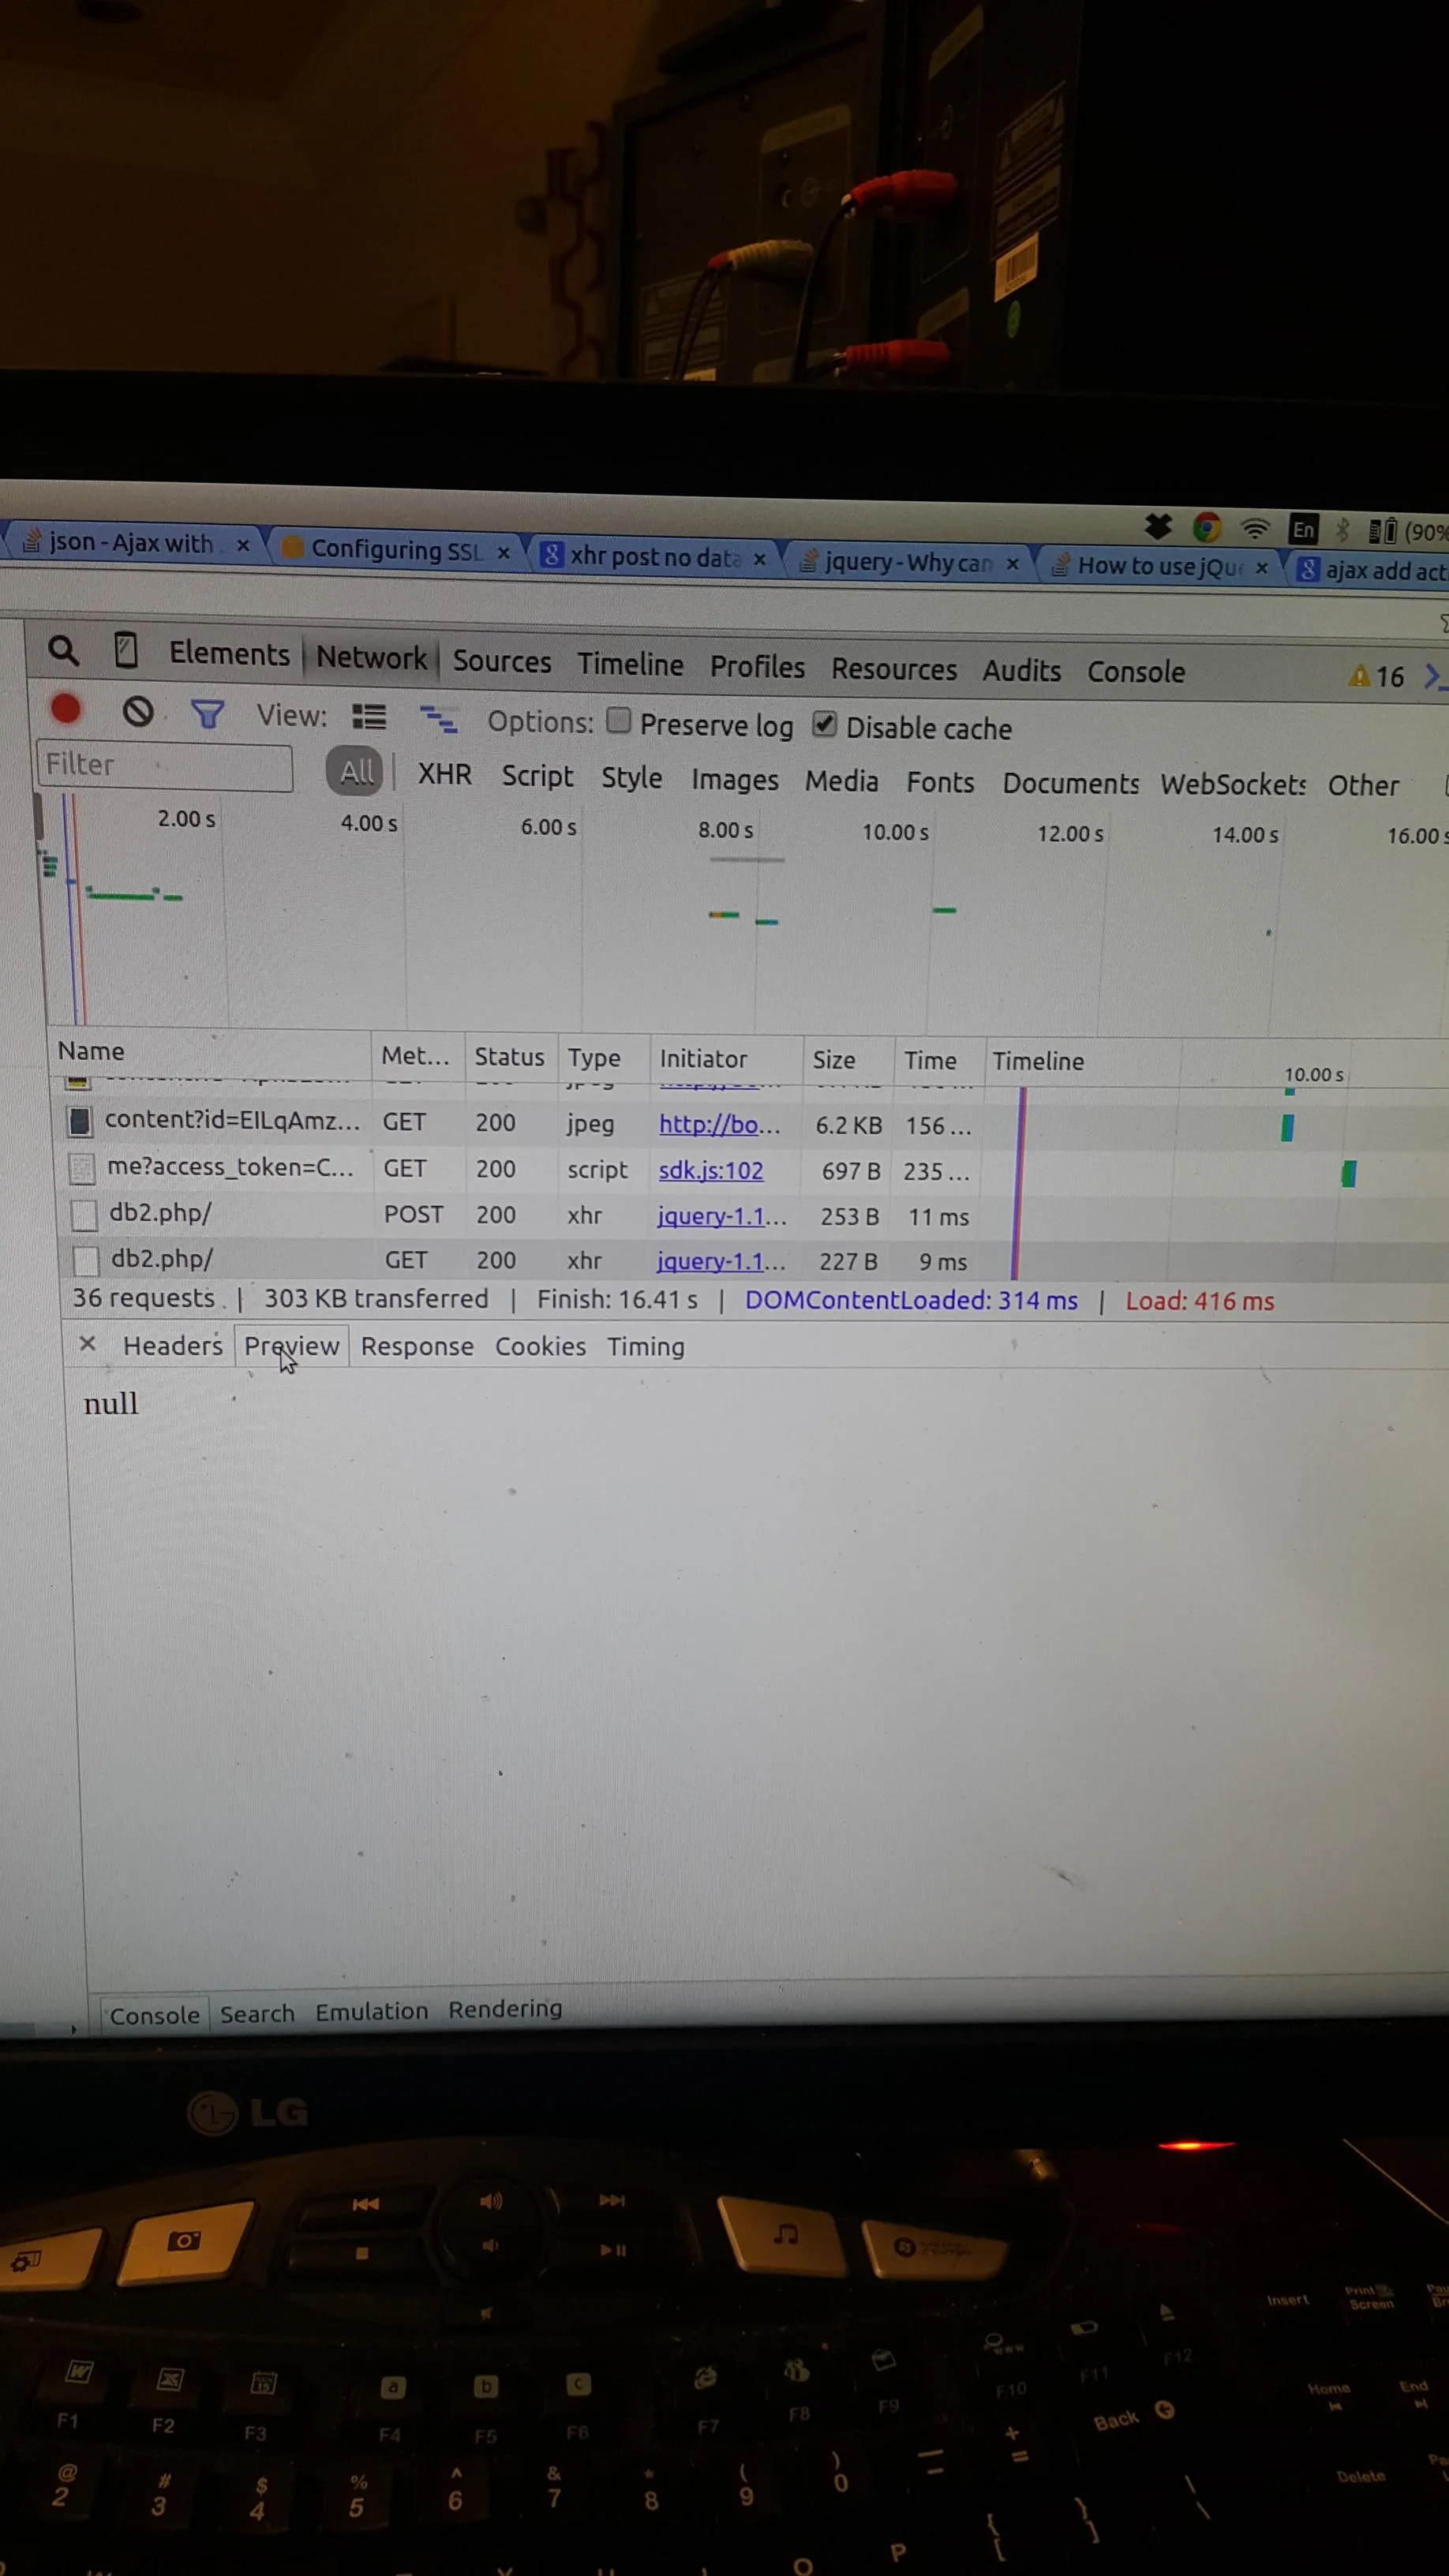
Task: Click the Bluetooth icon in system tray
Action: pyautogui.click(x=1342, y=530)
